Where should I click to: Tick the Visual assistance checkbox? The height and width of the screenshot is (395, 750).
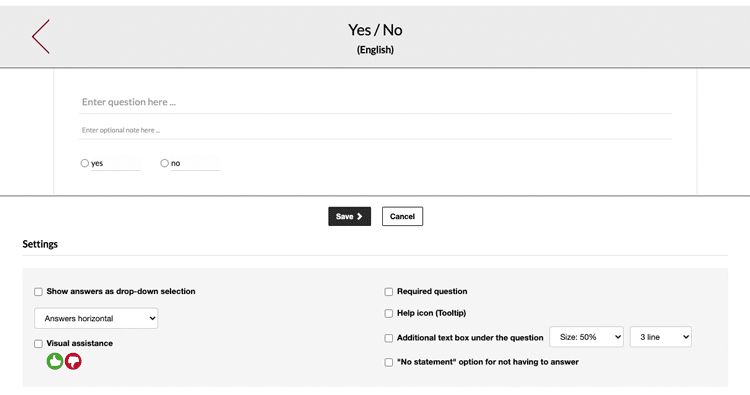(38, 344)
